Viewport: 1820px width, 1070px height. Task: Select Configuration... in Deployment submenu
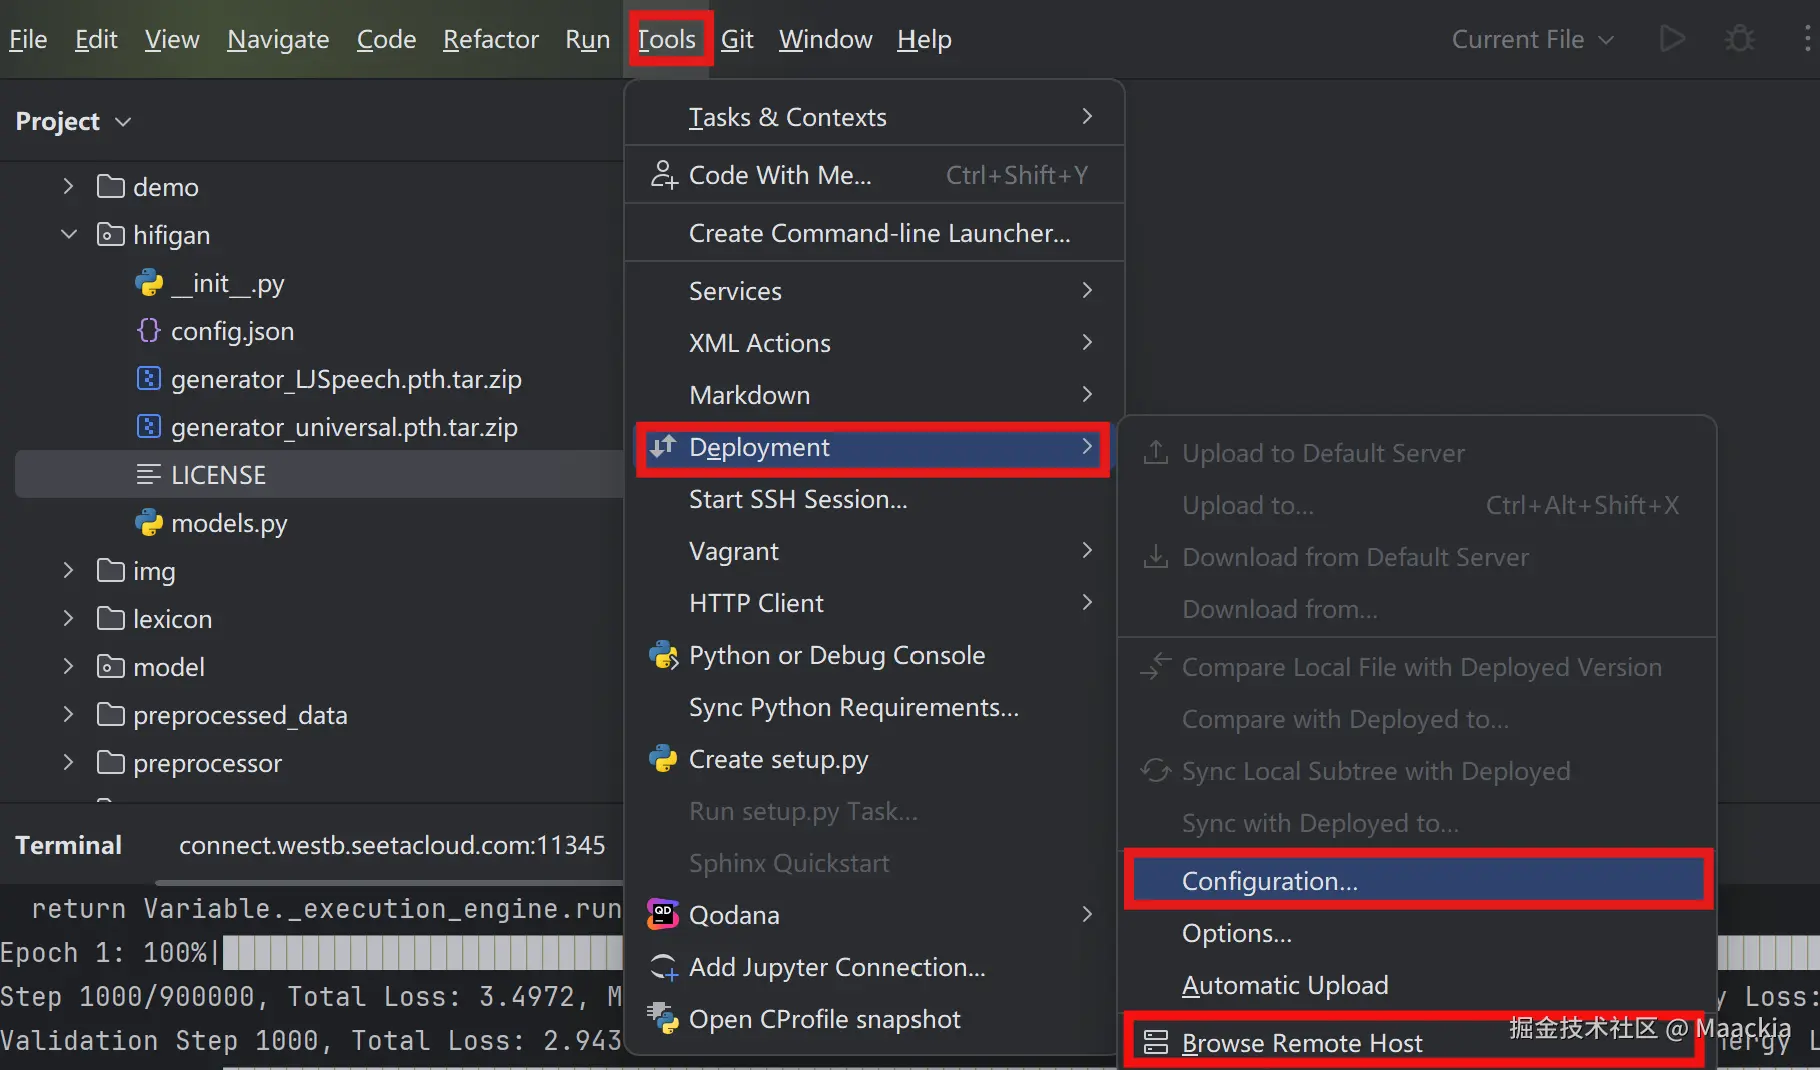pos(1269,881)
